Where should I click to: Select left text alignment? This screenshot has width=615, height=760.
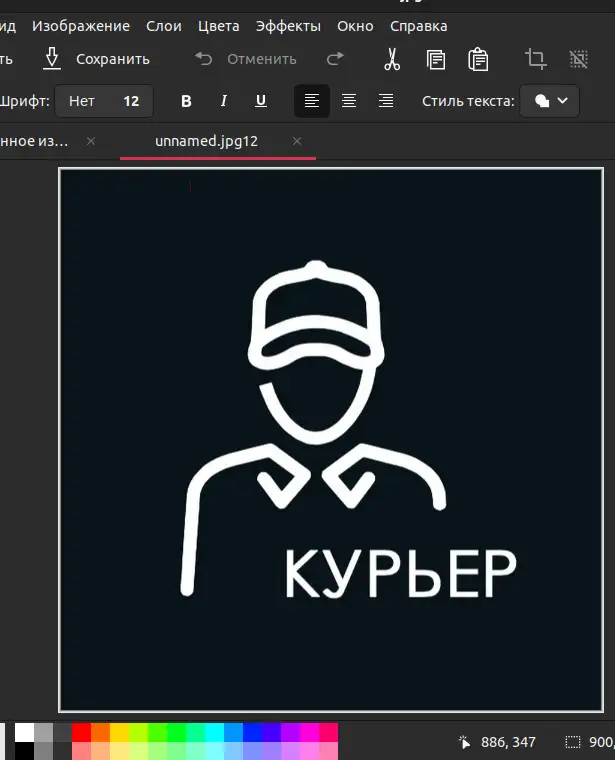click(312, 101)
